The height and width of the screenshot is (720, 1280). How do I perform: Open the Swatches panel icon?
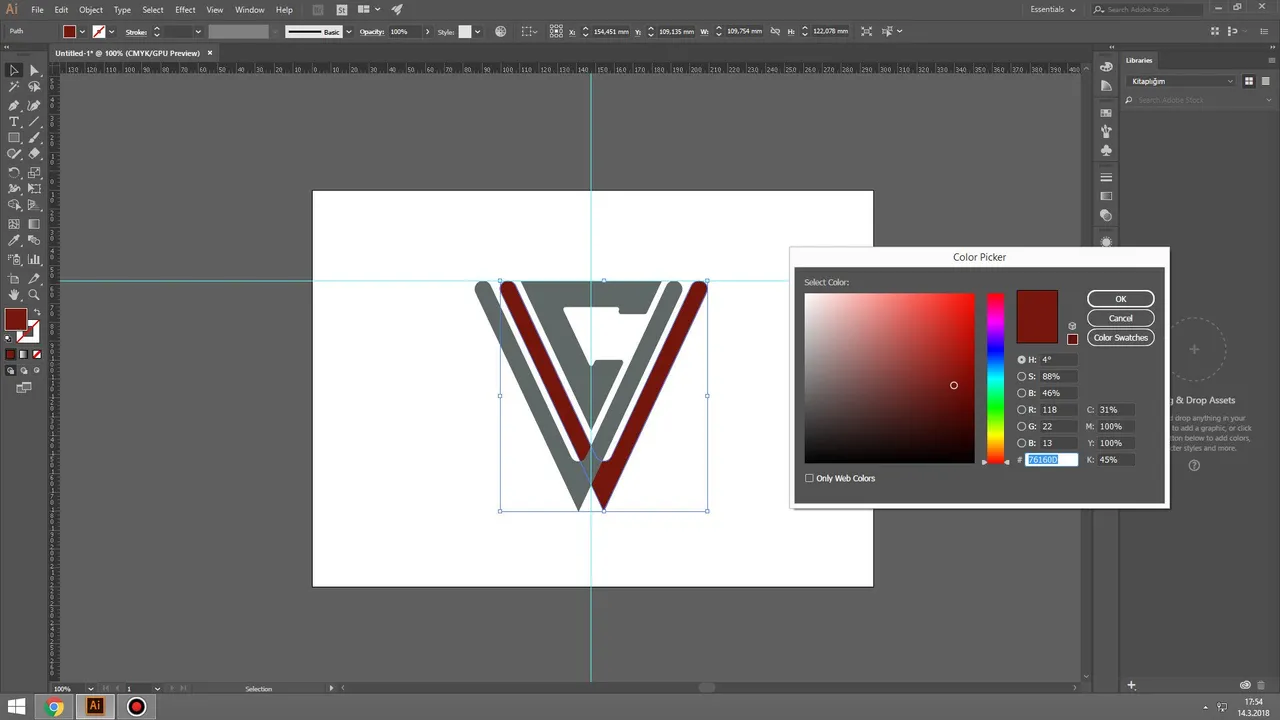click(1106, 113)
